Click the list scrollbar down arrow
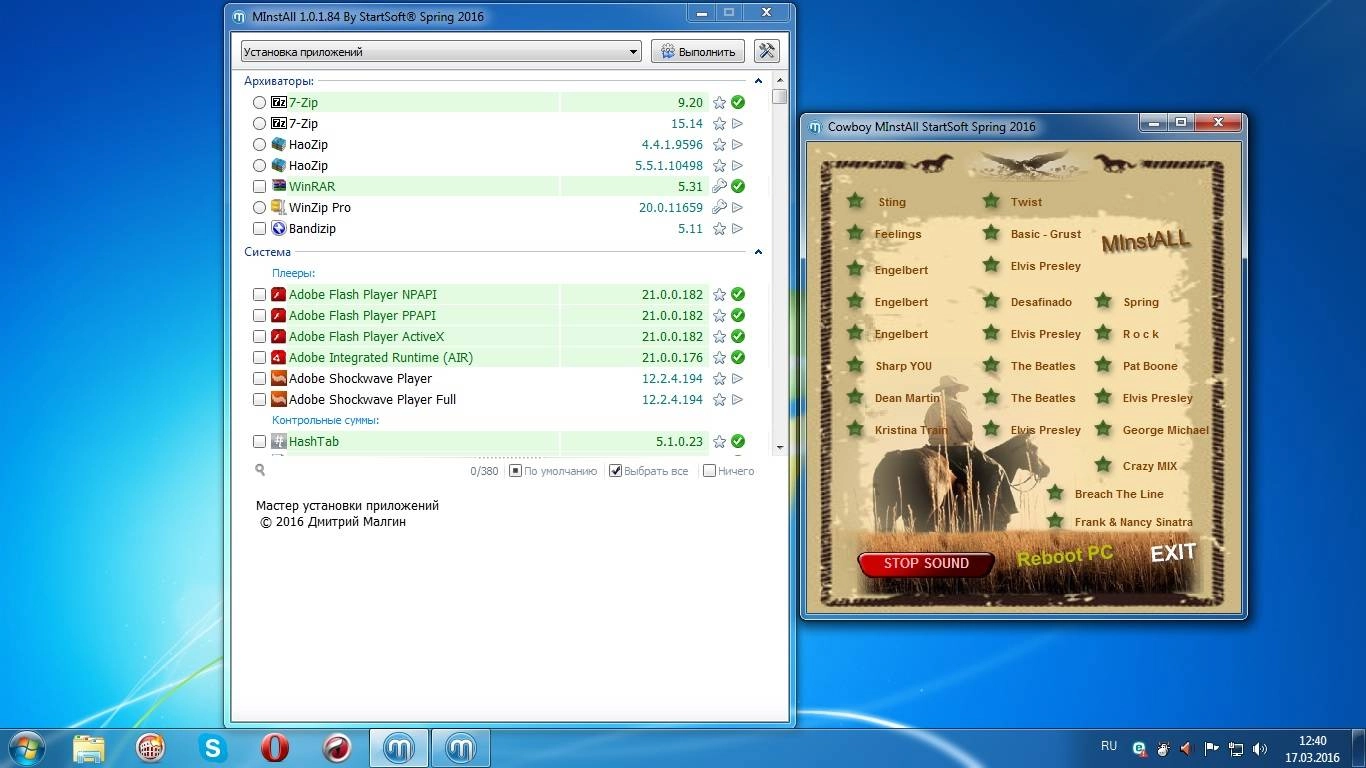Screen dimensions: 1366x768 (780, 448)
